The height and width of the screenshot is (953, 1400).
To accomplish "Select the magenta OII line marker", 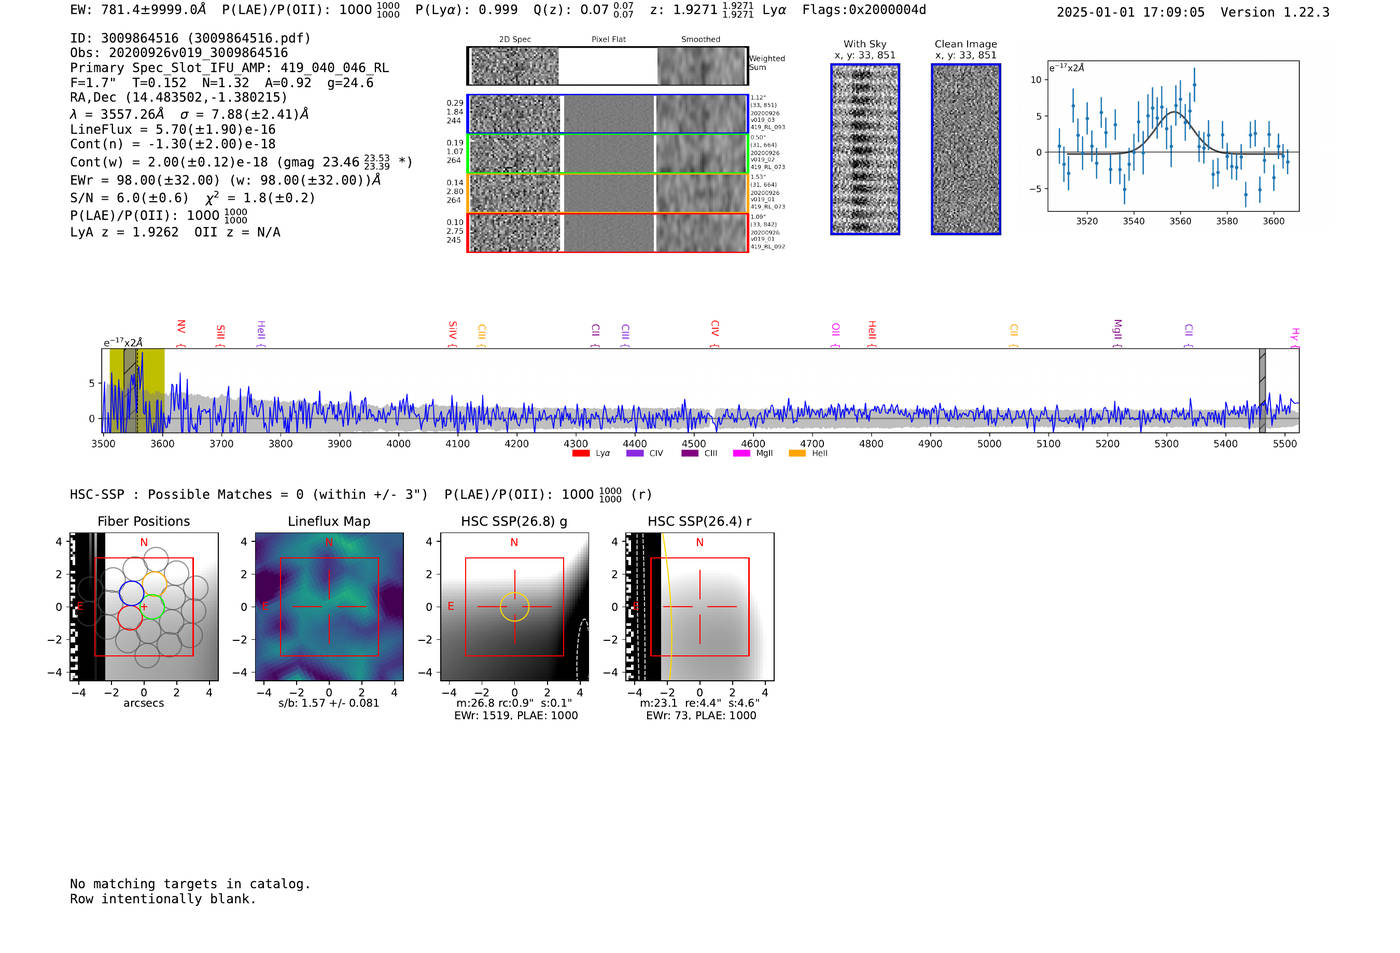I will (x=836, y=335).
